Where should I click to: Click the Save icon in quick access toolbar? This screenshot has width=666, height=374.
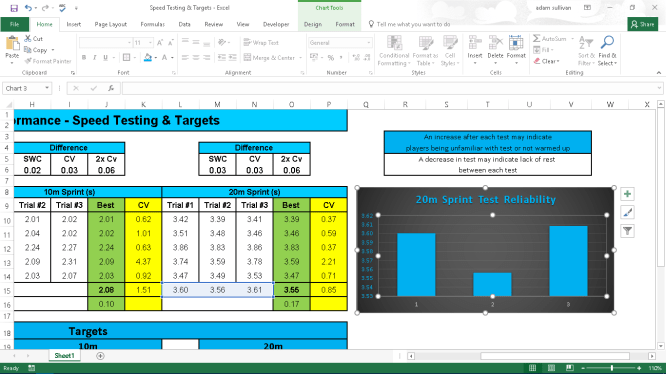(14, 8)
